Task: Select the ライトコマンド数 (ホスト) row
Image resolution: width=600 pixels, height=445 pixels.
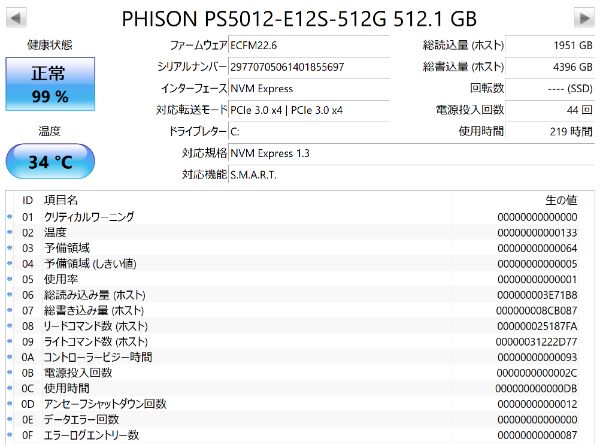Action: coord(293,342)
